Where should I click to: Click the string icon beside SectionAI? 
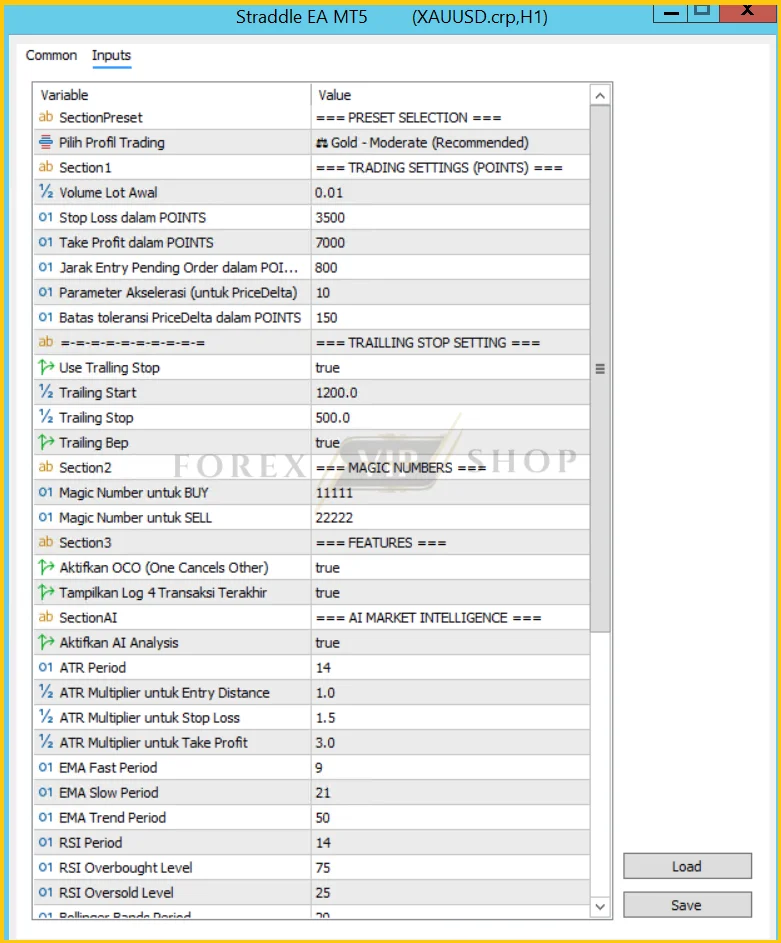click(46, 618)
